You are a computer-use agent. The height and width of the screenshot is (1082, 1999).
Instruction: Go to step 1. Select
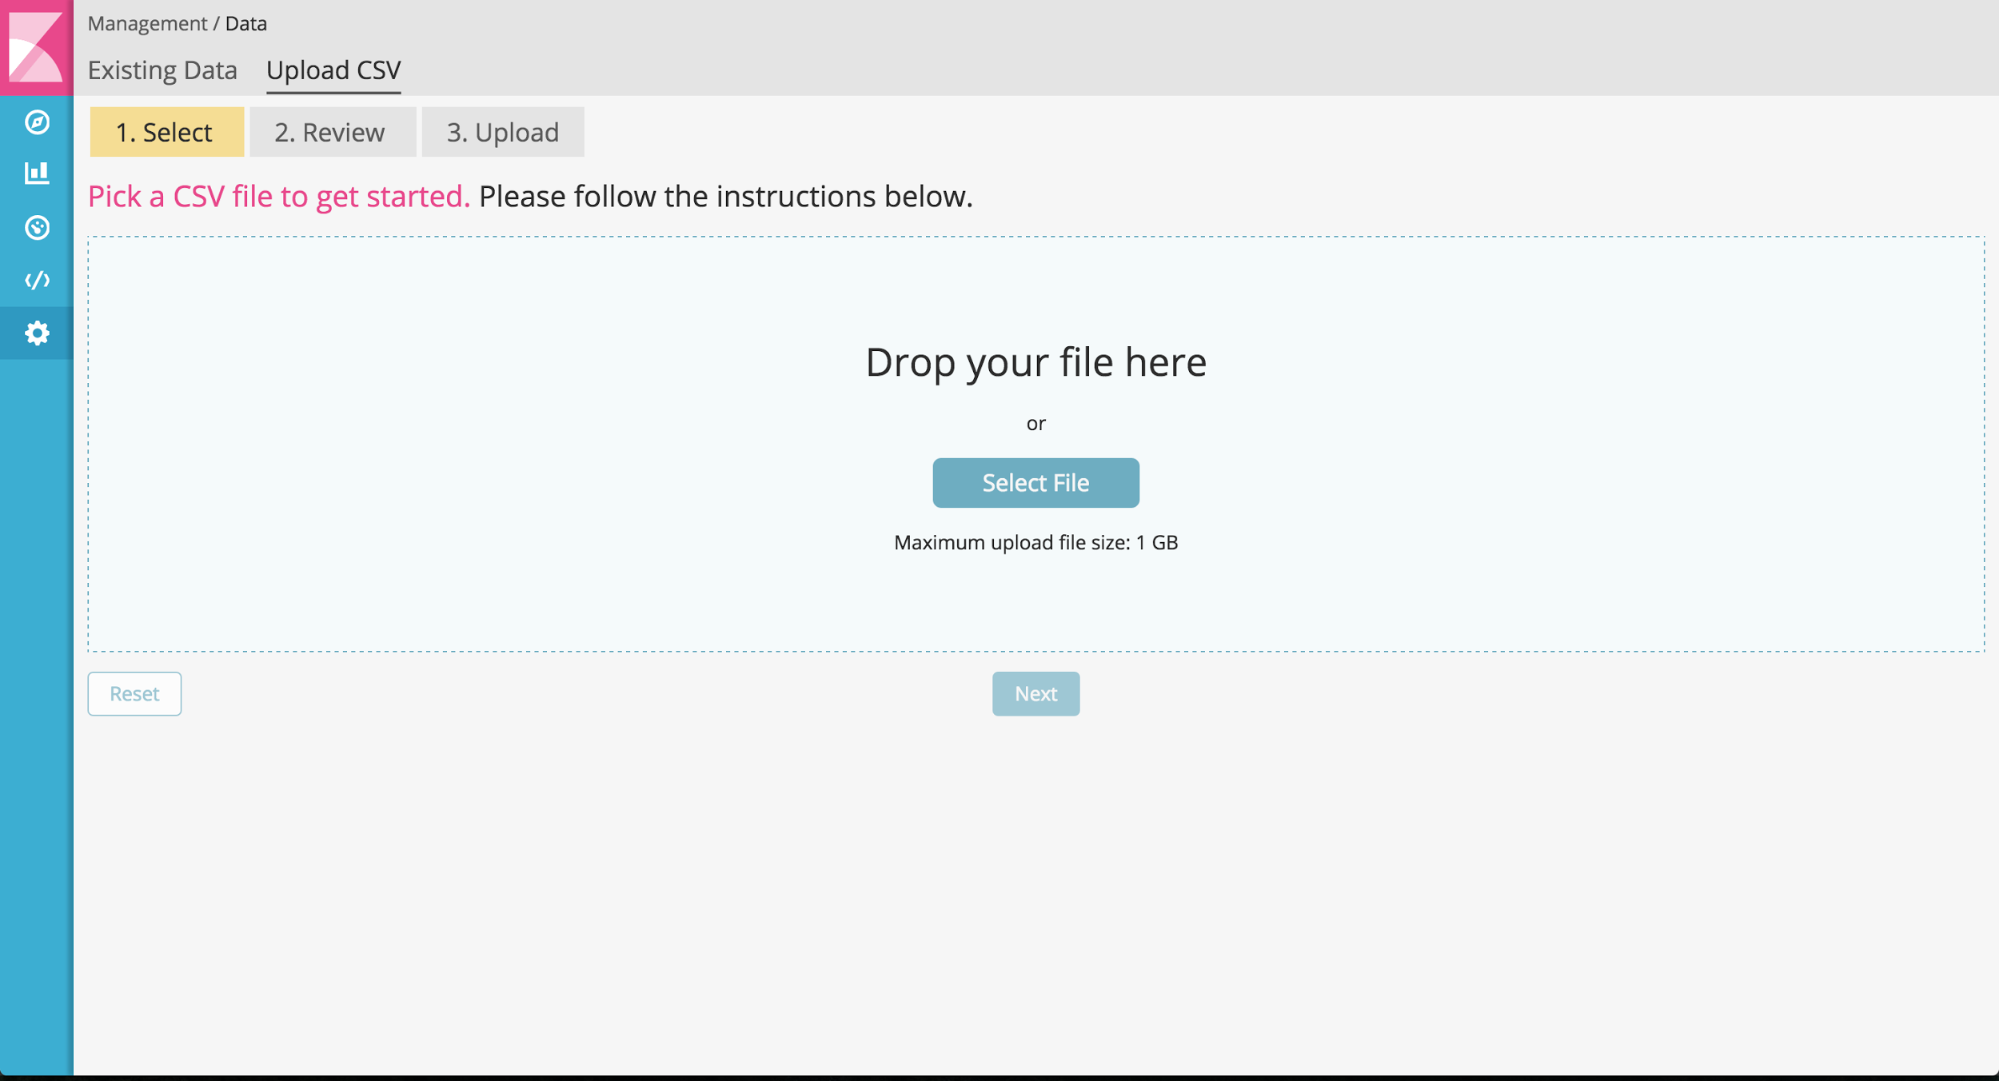pos(166,132)
